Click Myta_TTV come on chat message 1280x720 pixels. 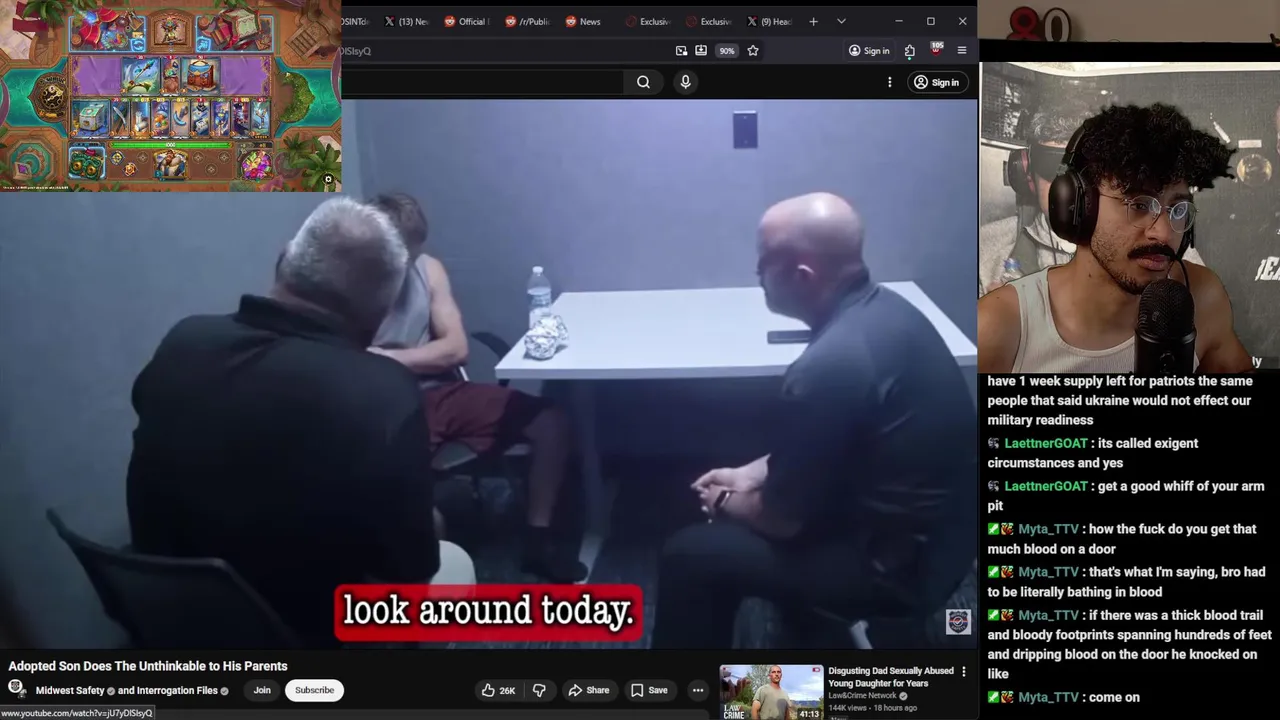pos(1064,697)
